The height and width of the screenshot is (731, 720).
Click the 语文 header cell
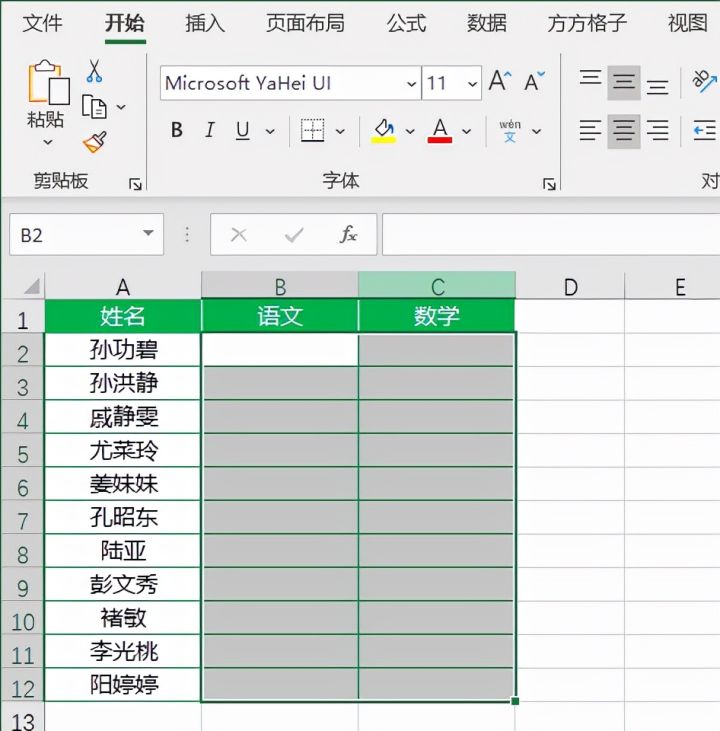(x=280, y=316)
